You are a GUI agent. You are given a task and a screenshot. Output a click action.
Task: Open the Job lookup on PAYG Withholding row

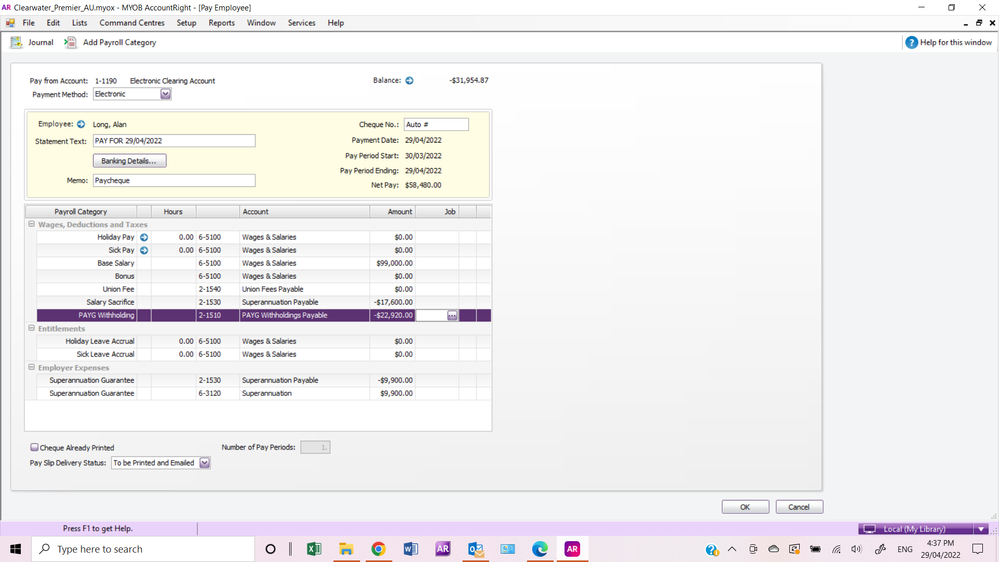click(x=452, y=315)
